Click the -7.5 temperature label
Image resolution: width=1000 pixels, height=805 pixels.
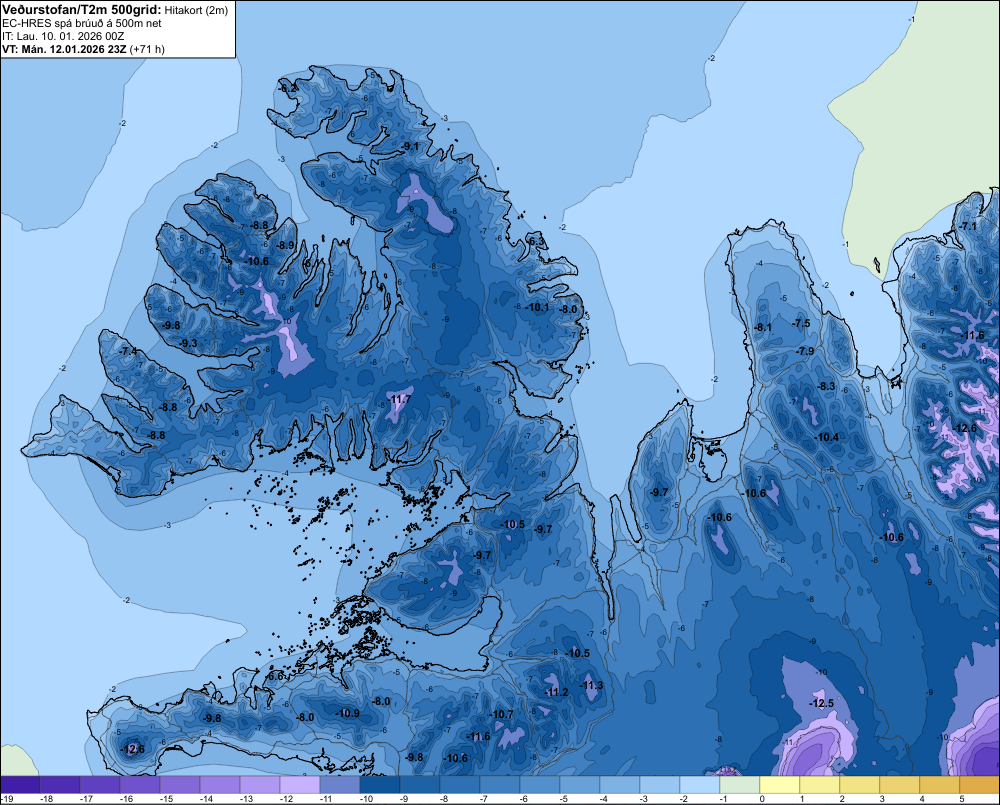[800, 323]
